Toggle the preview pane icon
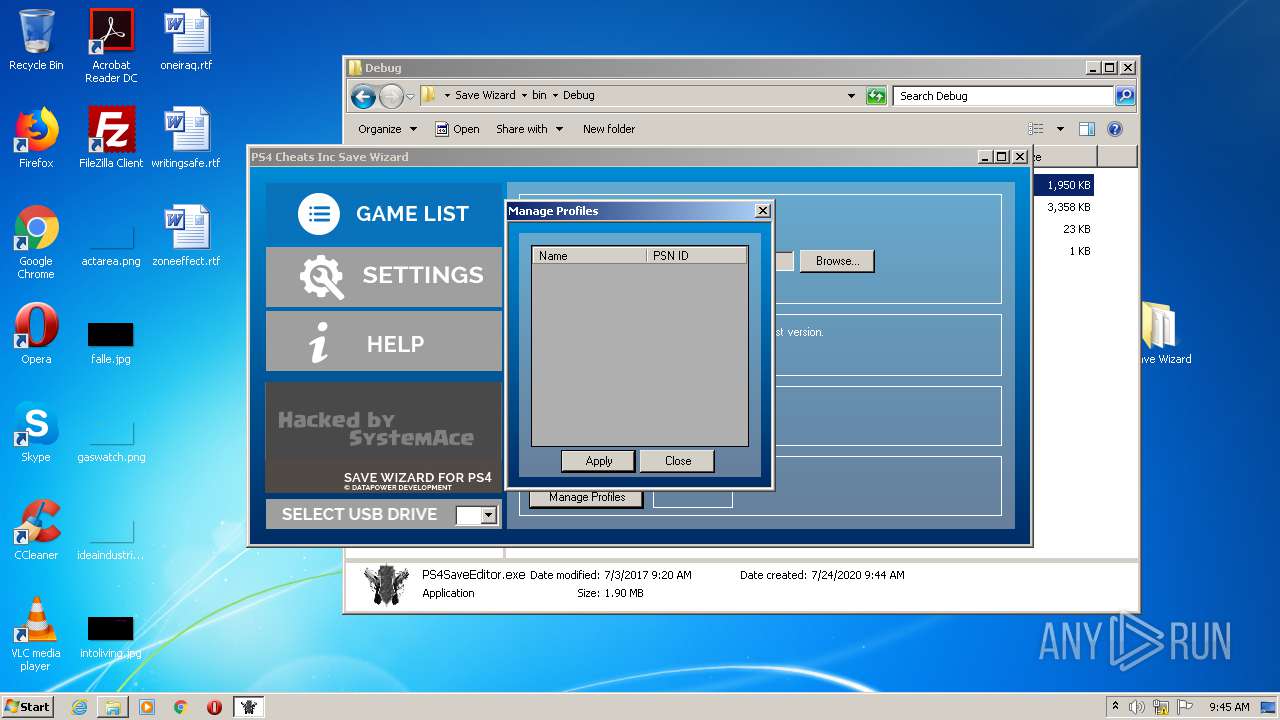Viewport: 1280px width, 720px height. 1087,129
